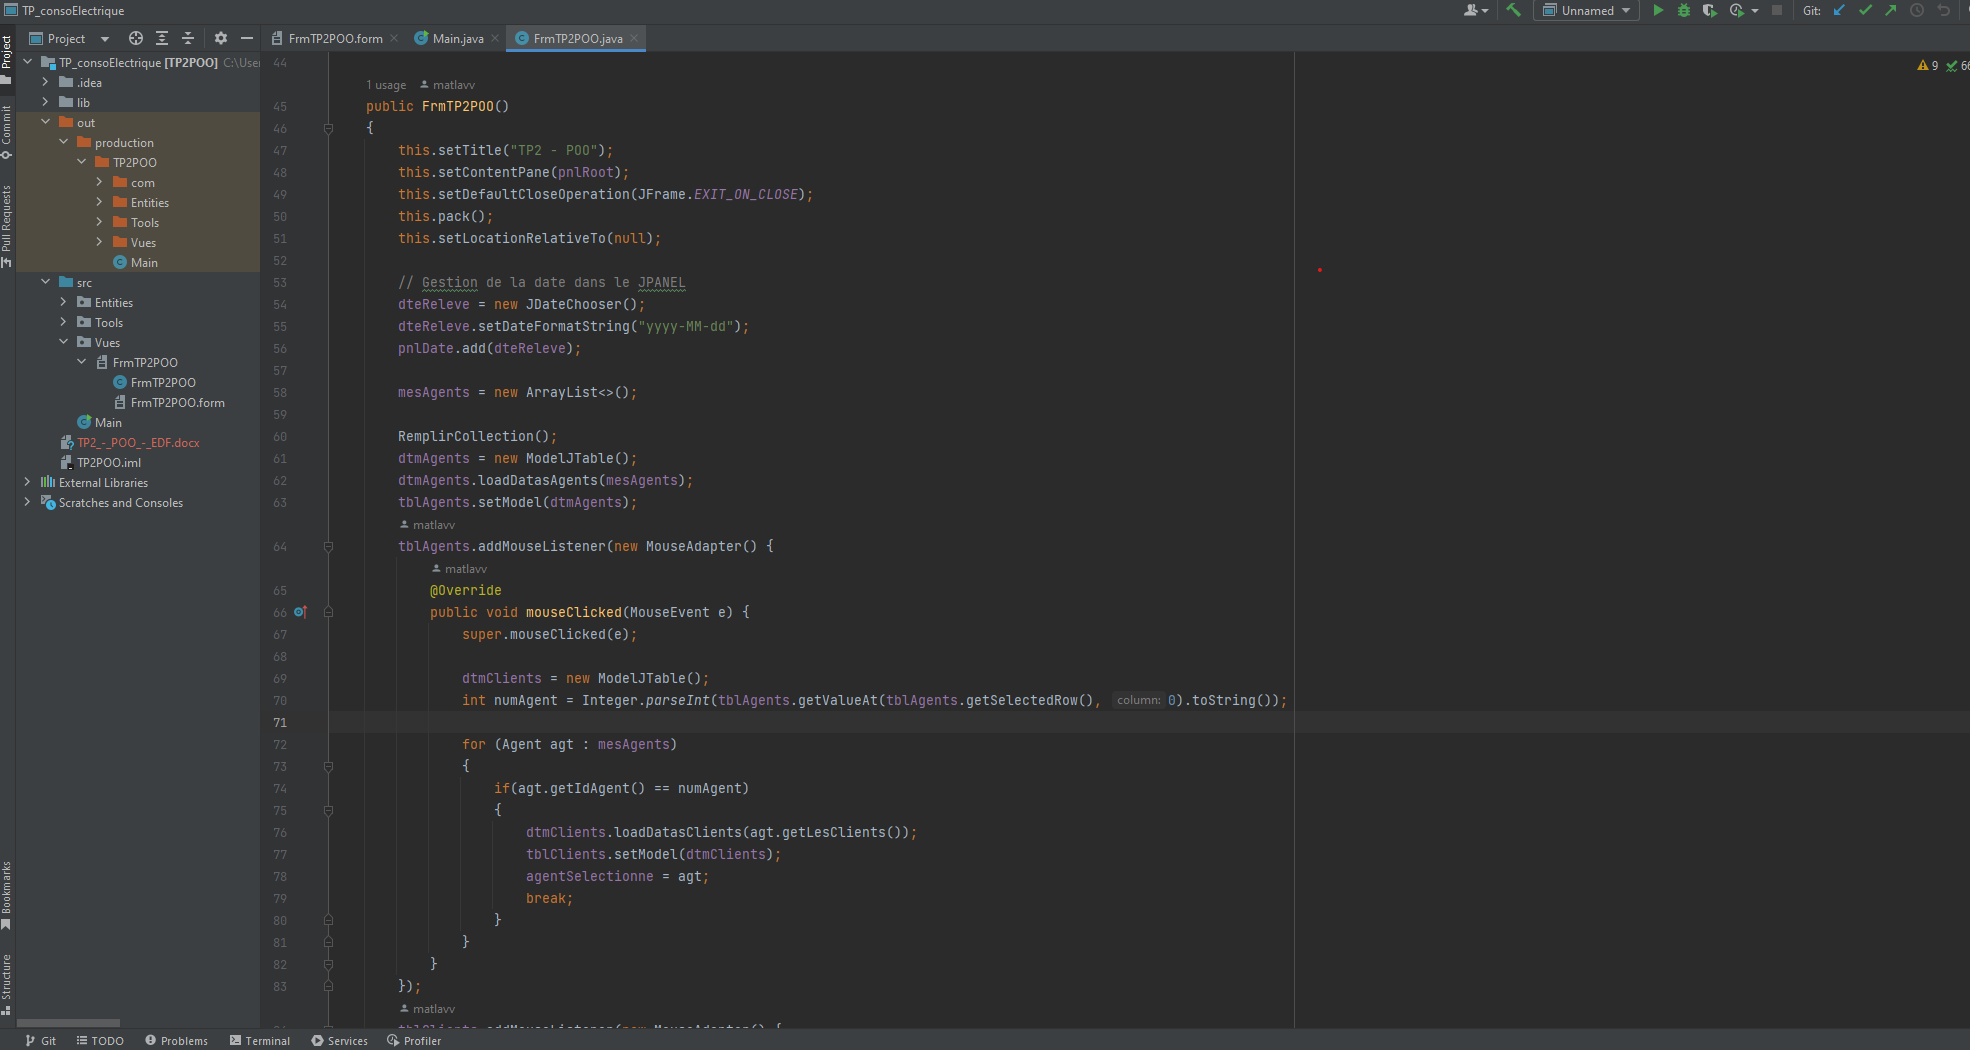This screenshot has height=1050, width=1970.
Task: Collapse the out folder in project tree
Action: (x=45, y=122)
